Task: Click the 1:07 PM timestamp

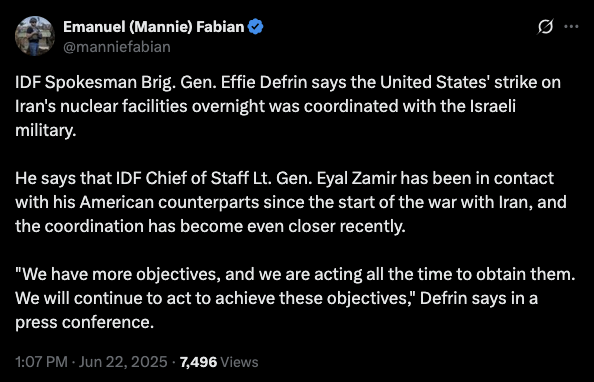Action: (42, 362)
